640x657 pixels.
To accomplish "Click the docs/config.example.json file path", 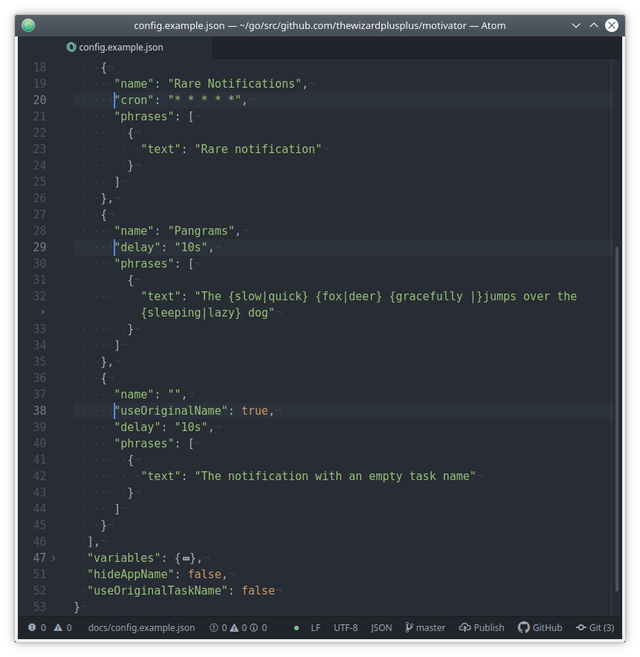I will [141, 628].
